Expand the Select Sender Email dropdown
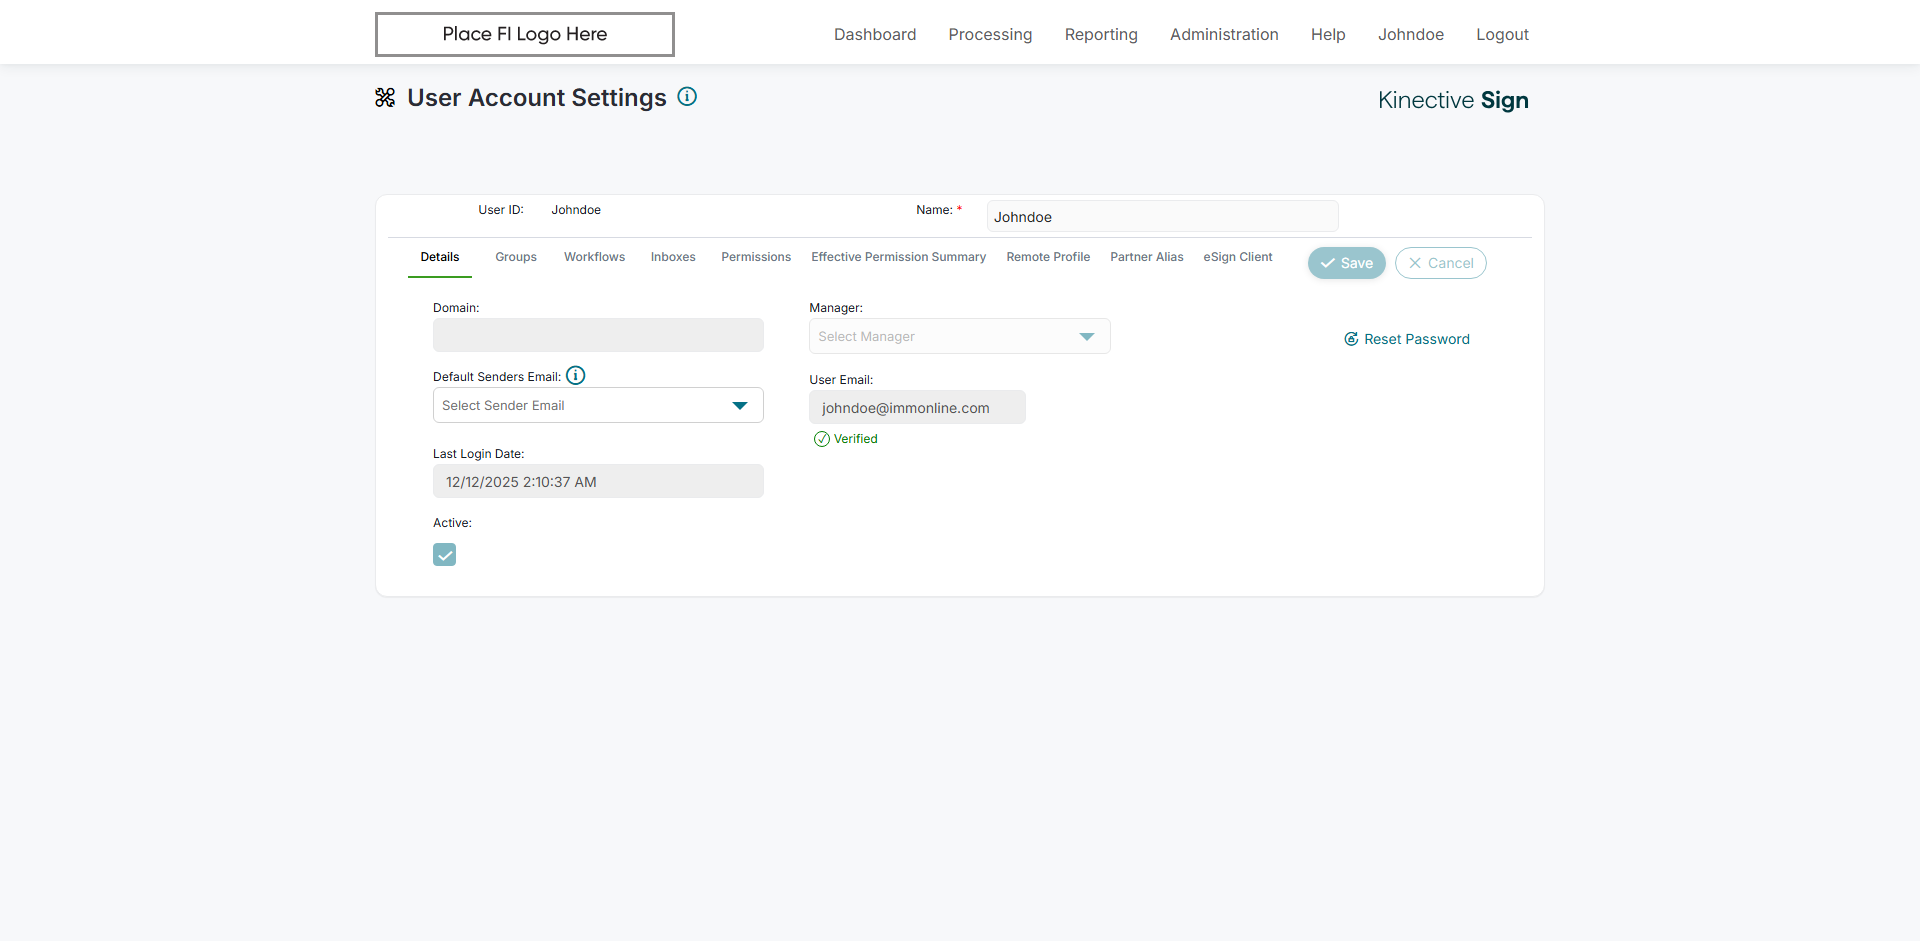Screen dimensions: 1920x941 coord(598,405)
